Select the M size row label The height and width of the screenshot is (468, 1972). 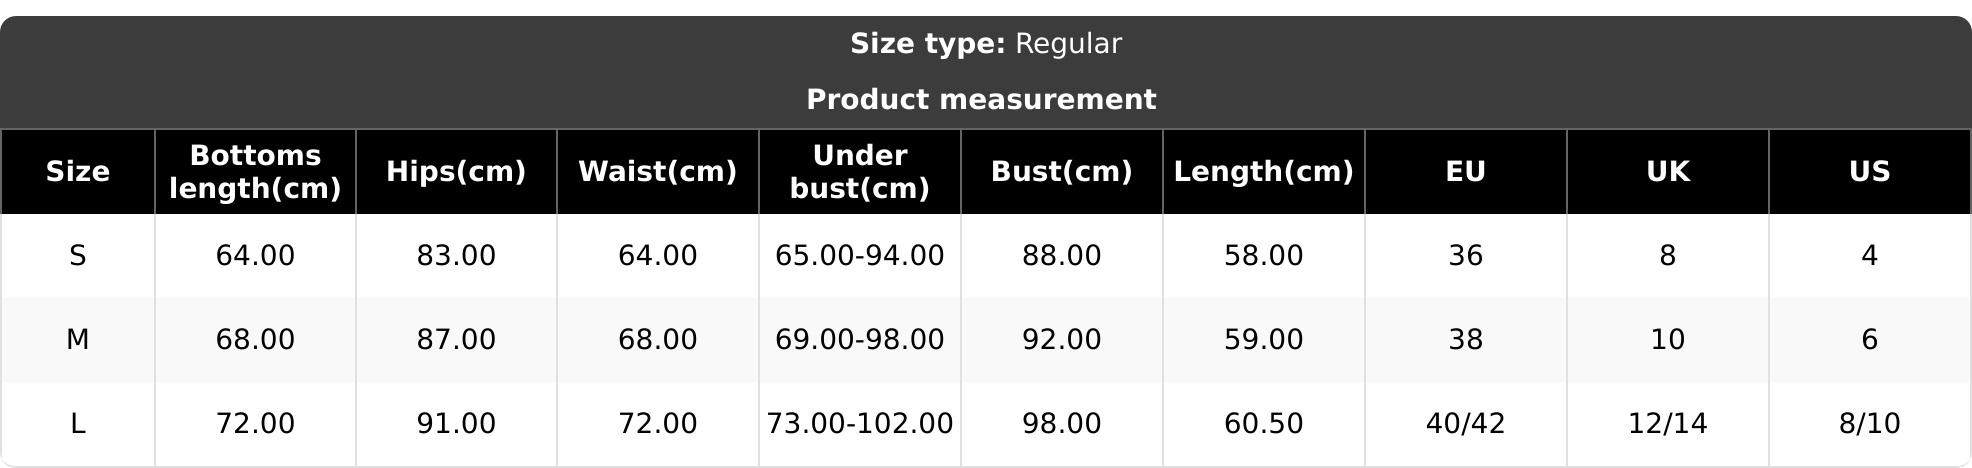point(77,340)
